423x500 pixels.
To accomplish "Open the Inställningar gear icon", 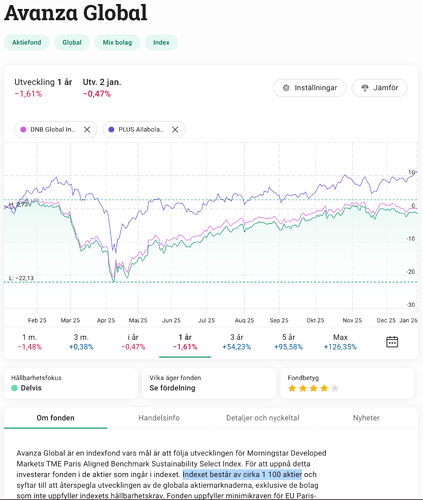I will [x=286, y=88].
